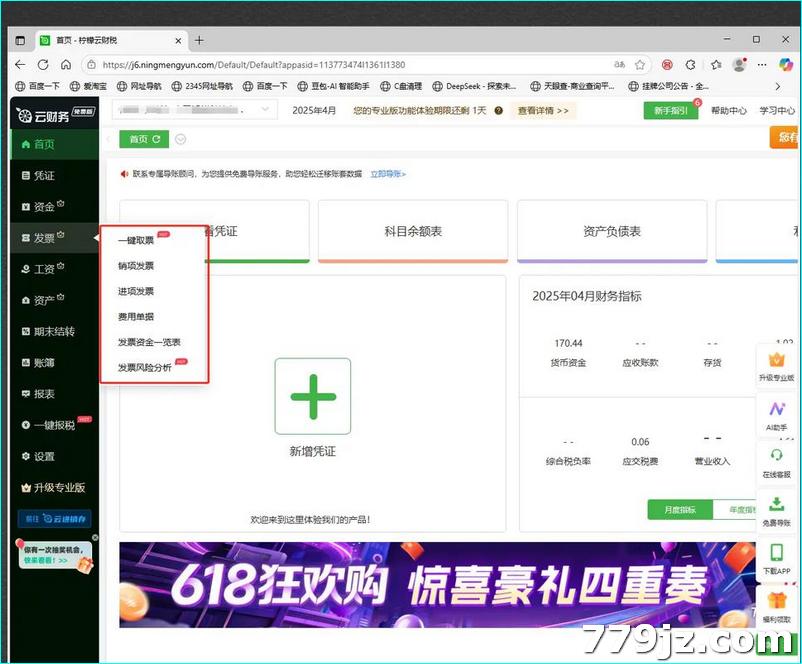Open the 首页 item in sidebar

(54, 144)
